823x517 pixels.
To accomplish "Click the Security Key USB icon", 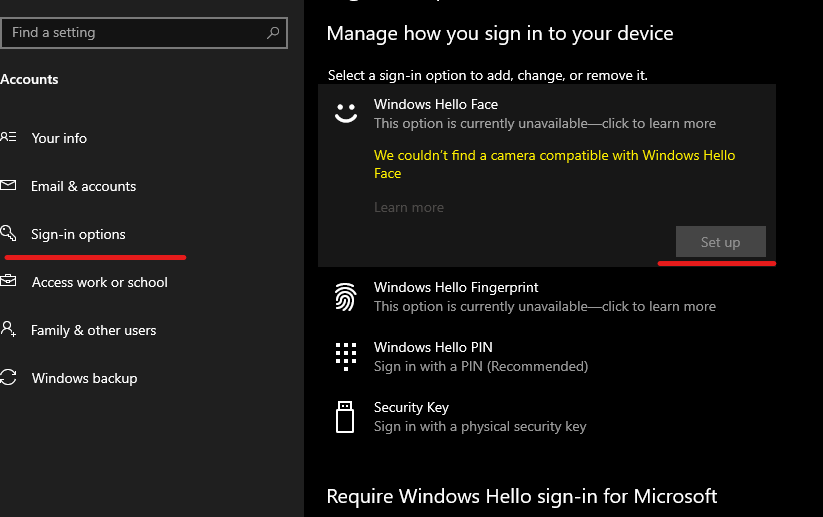I will 346,416.
